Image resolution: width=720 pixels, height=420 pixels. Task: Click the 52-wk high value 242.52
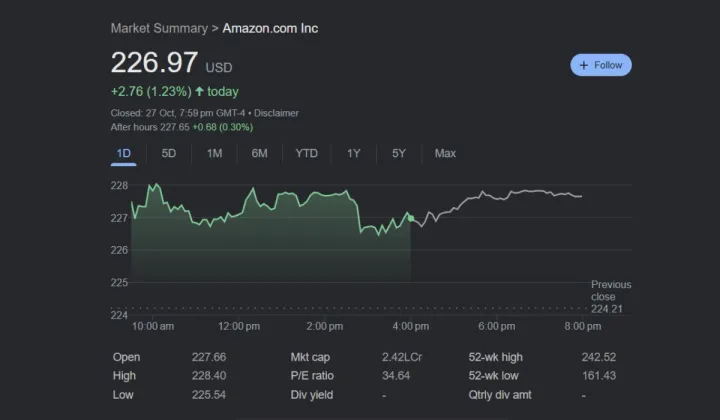tap(599, 357)
